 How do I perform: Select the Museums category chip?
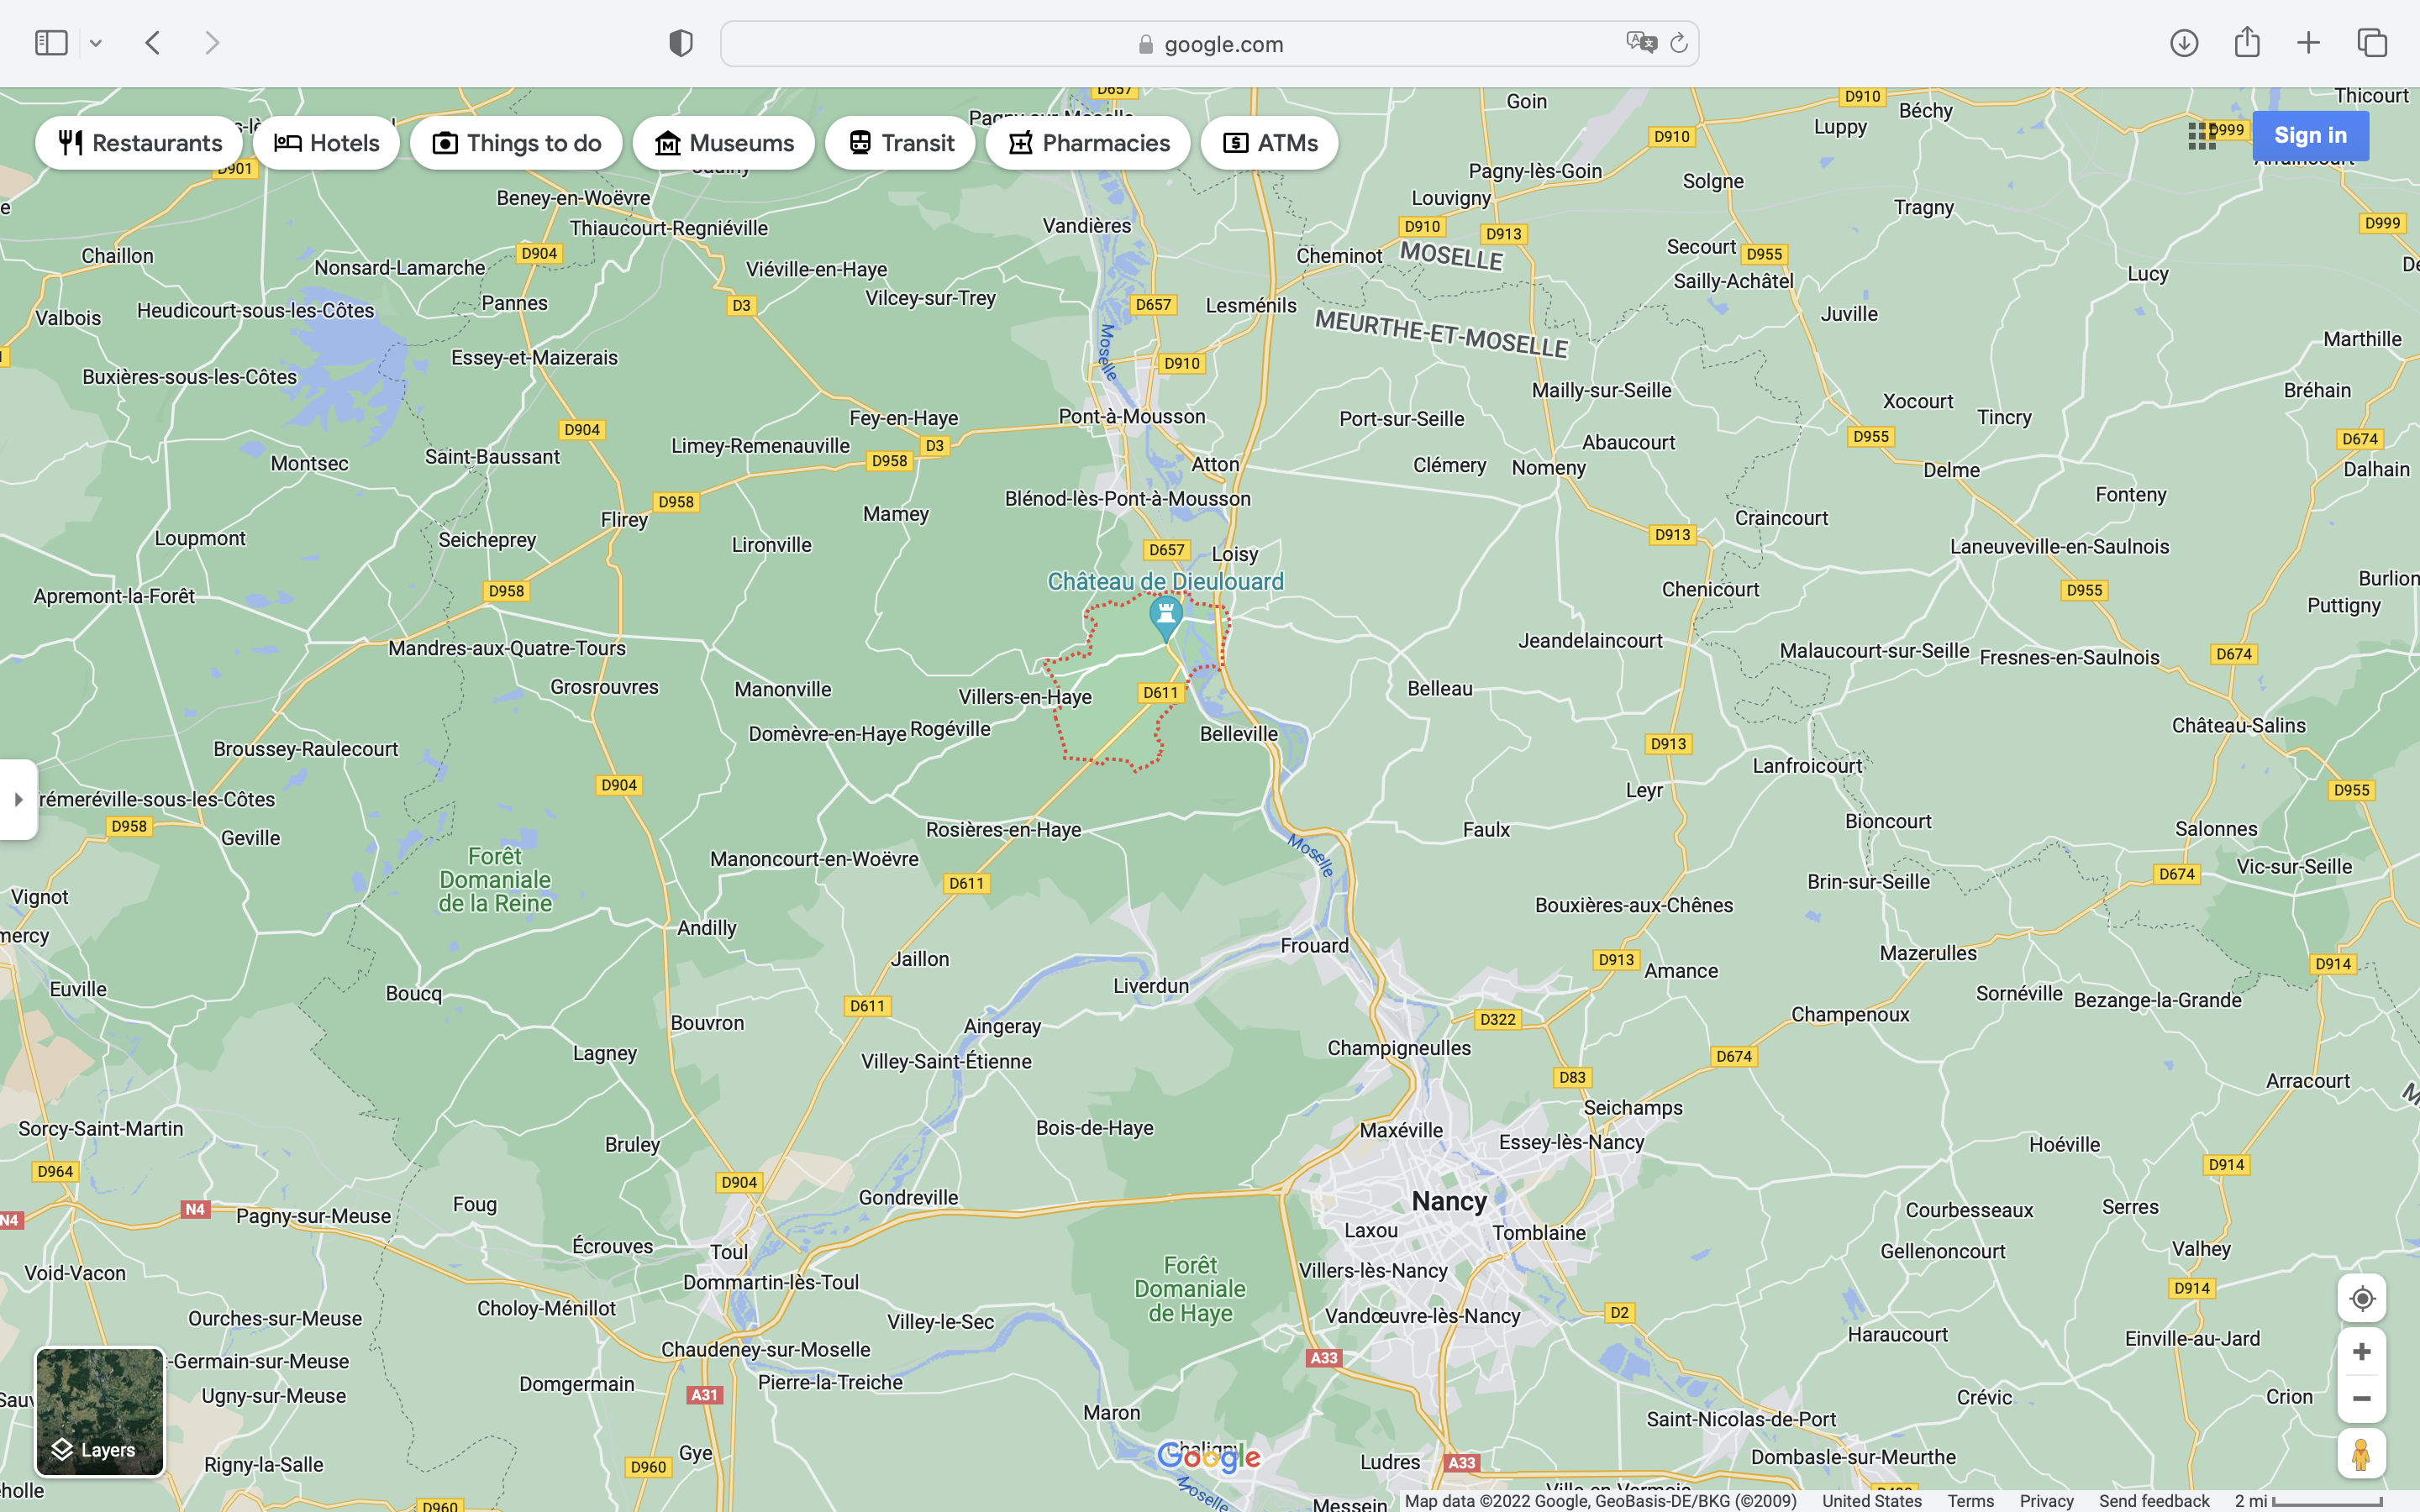[x=723, y=143]
